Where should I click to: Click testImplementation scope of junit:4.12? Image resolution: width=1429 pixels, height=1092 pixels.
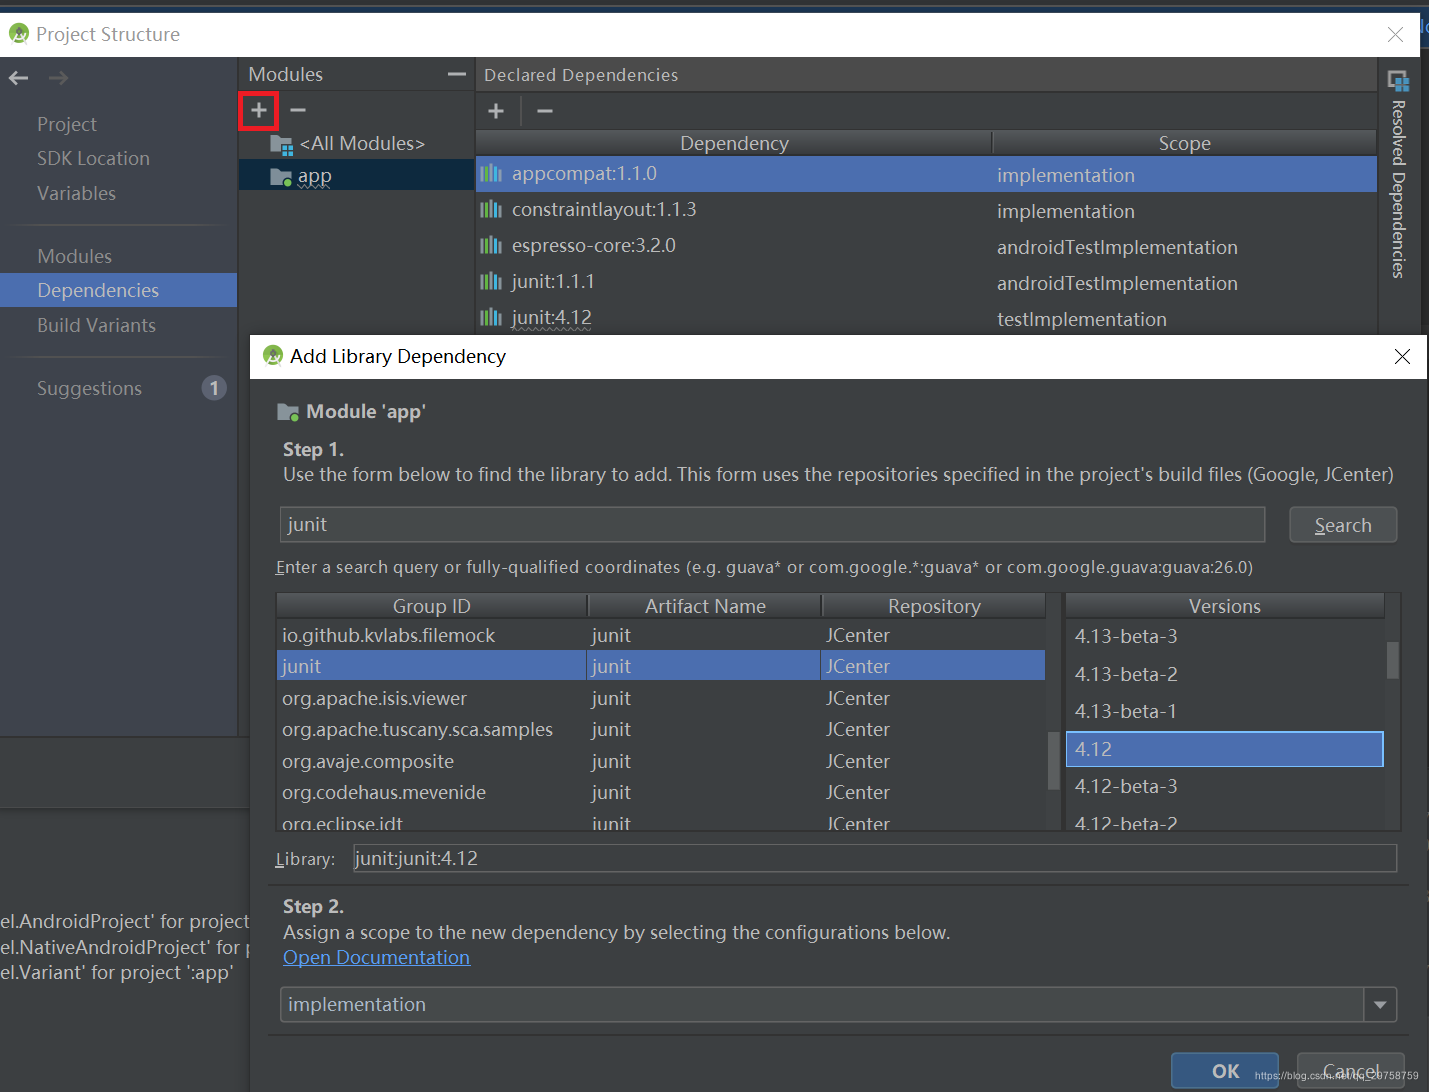[1082, 319]
